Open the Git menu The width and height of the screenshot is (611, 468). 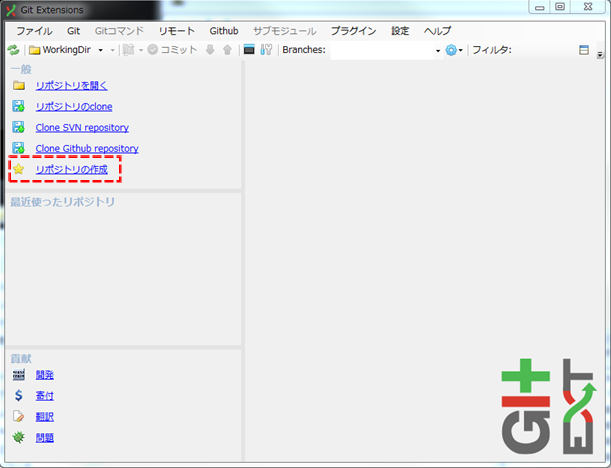pyautogui.click(x=73, y=31)
